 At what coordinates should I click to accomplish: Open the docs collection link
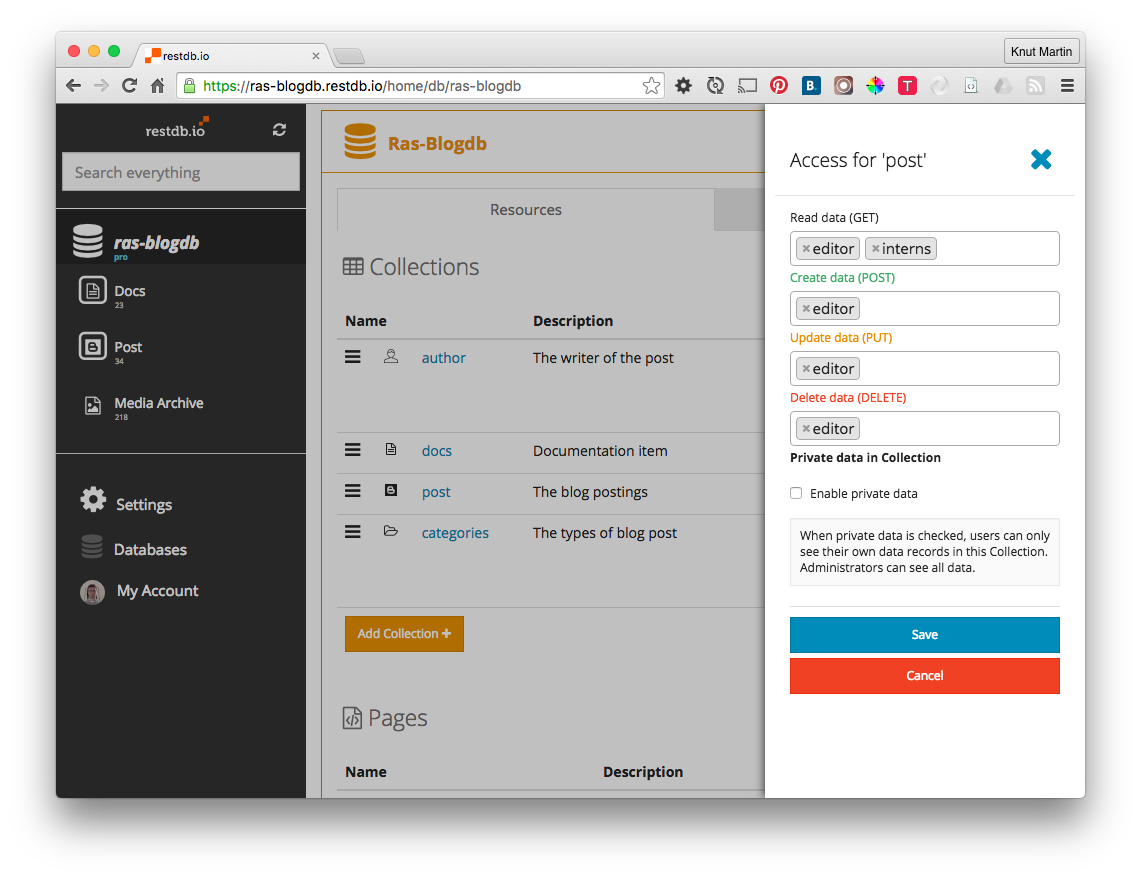437,451
